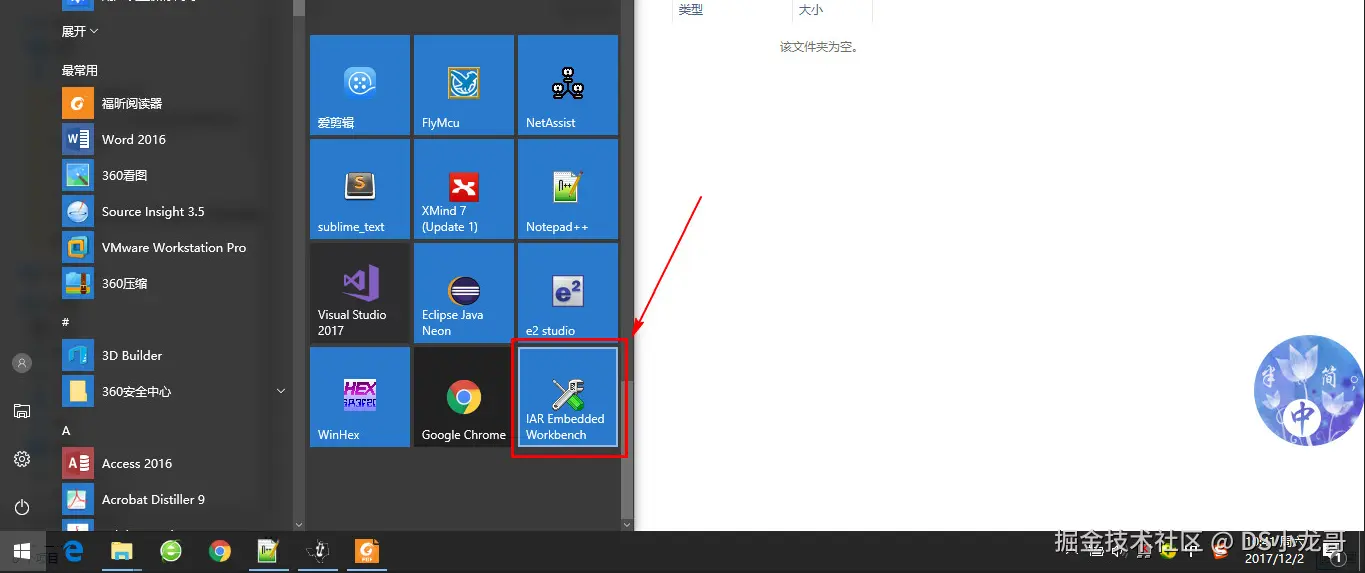The width and height of the screenshot is (1365, 573).
Task: Open Settings gear in Start rail
Action: click(x=22, y=459)
